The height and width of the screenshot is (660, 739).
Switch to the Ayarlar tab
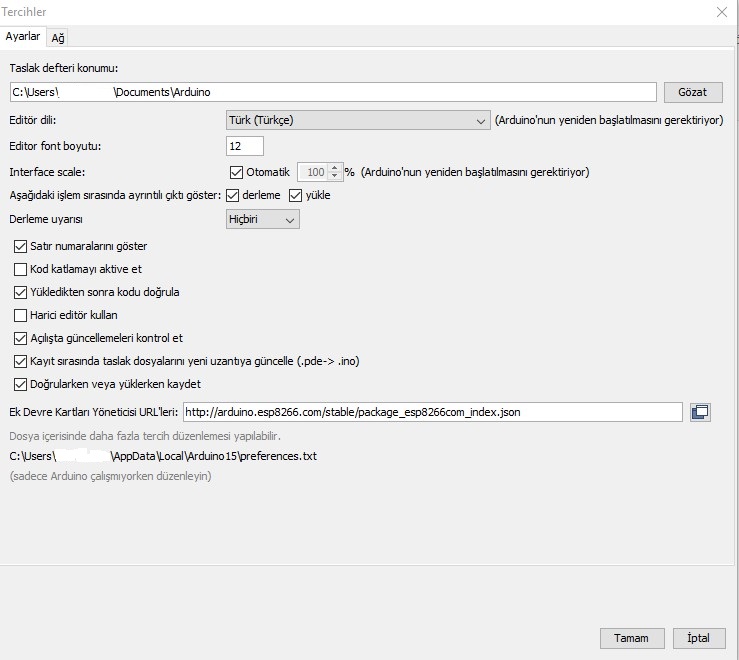click(23, 36)
